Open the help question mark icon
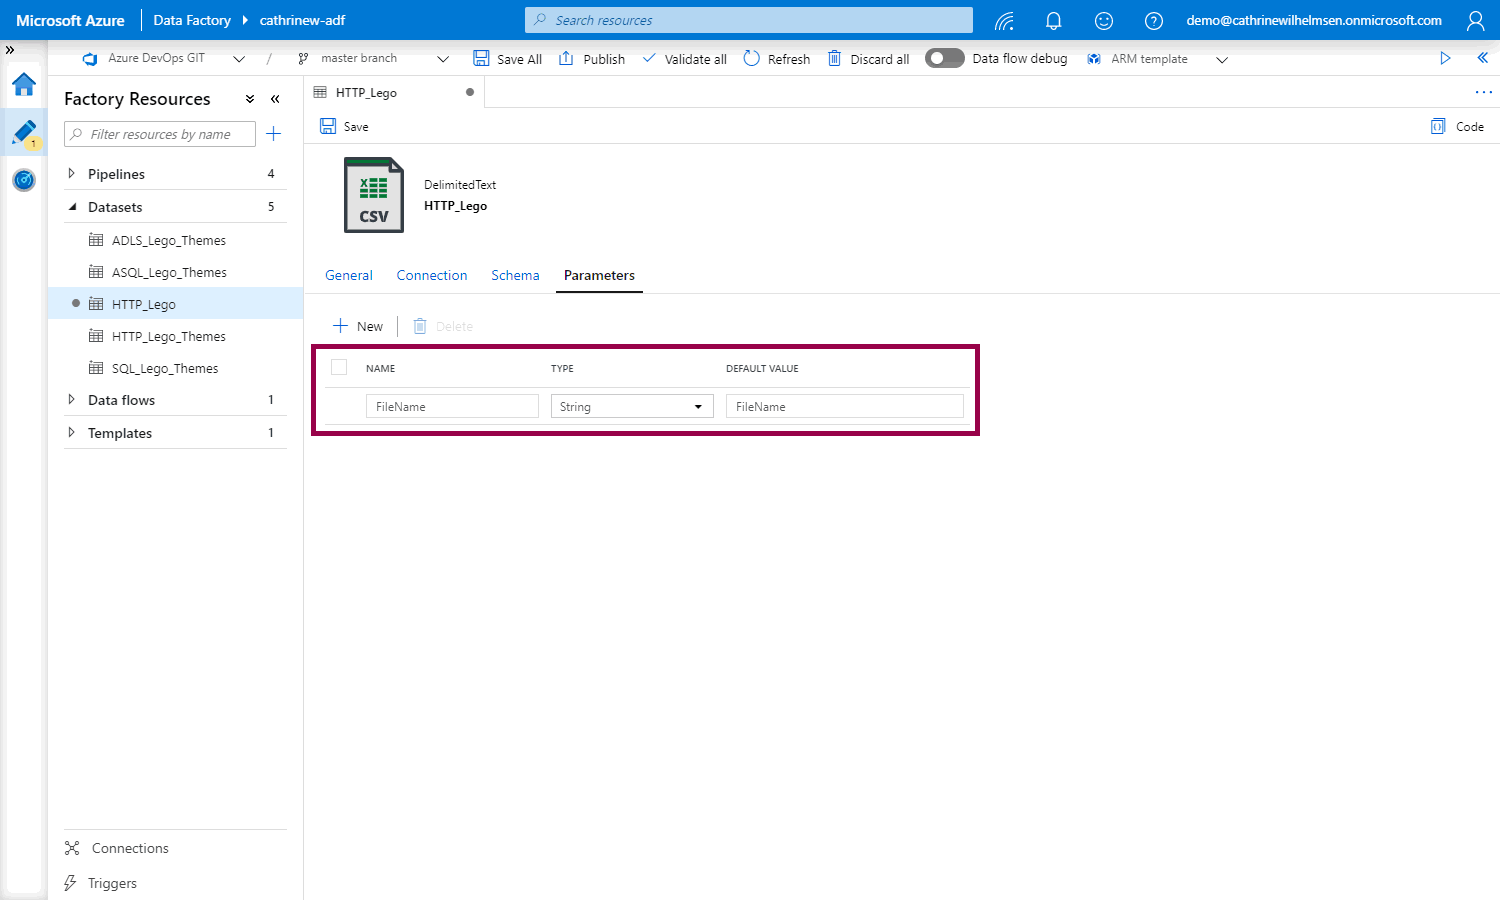Image resolution: width=1500 pixels, height=900 pixels. point(1154,21)
